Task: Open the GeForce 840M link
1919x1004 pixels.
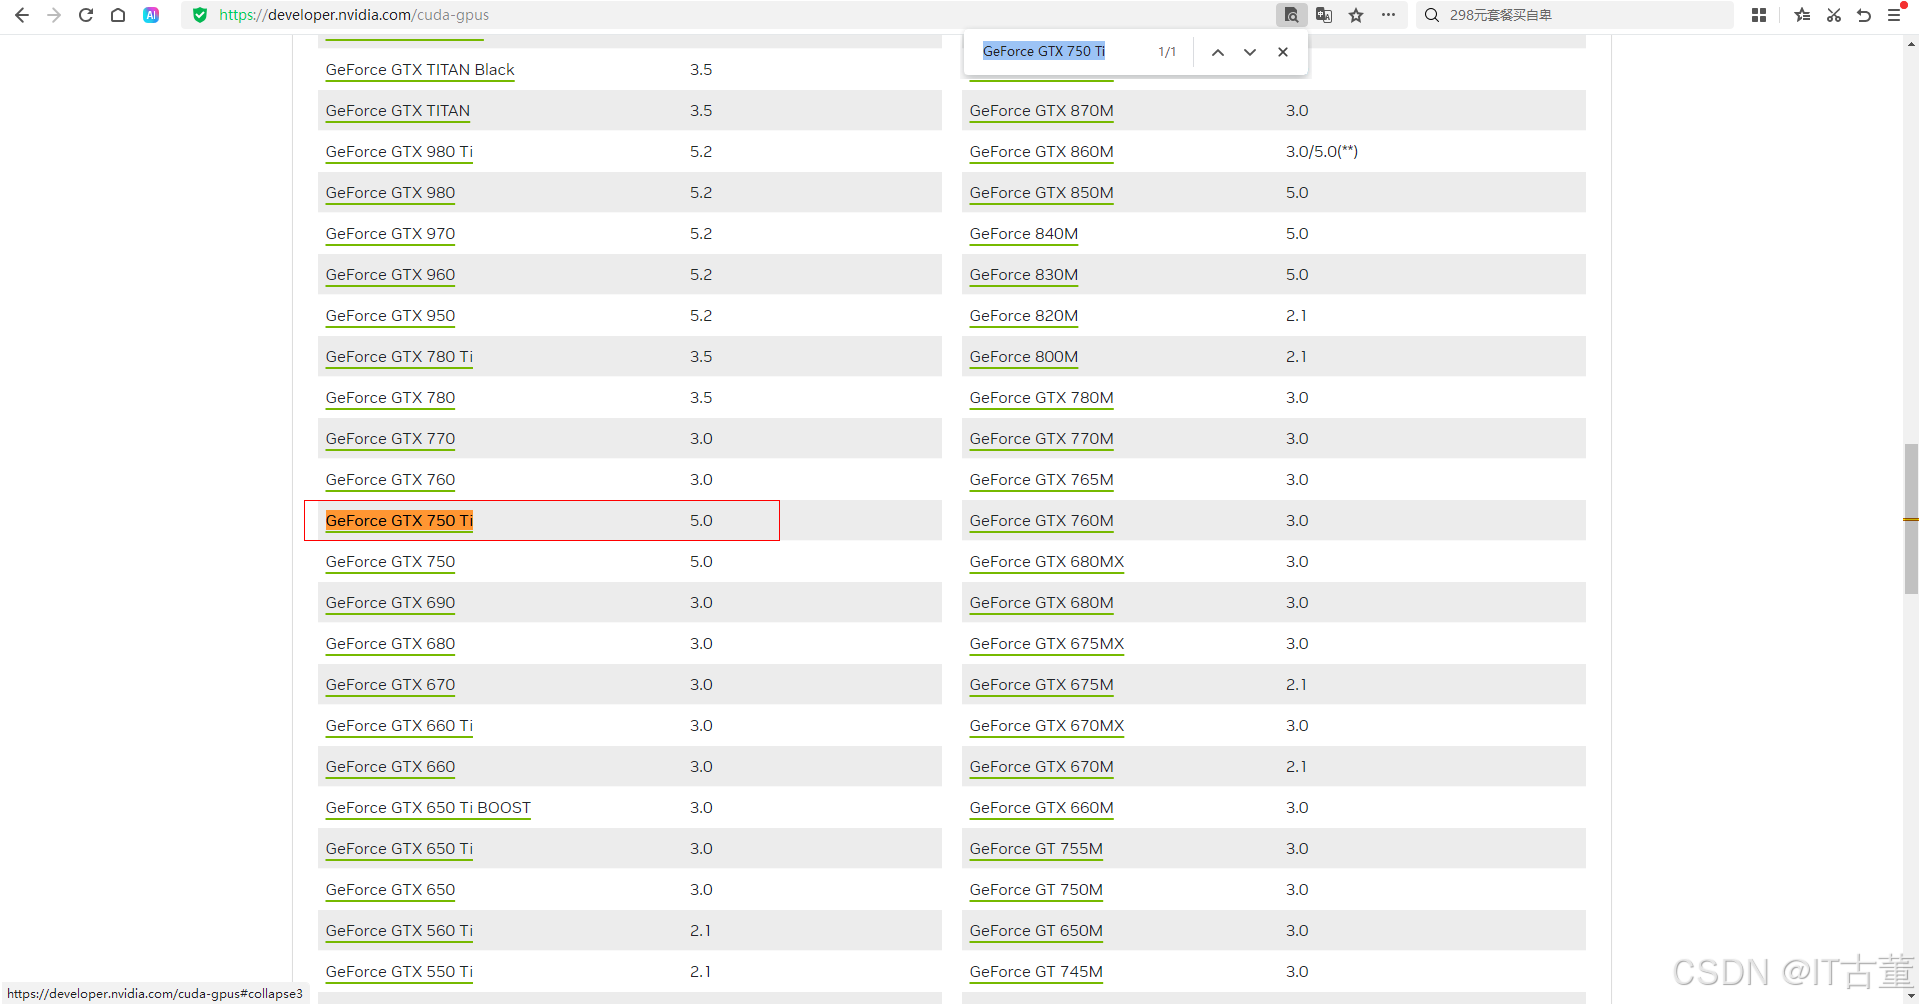Action: (1024, 234)
